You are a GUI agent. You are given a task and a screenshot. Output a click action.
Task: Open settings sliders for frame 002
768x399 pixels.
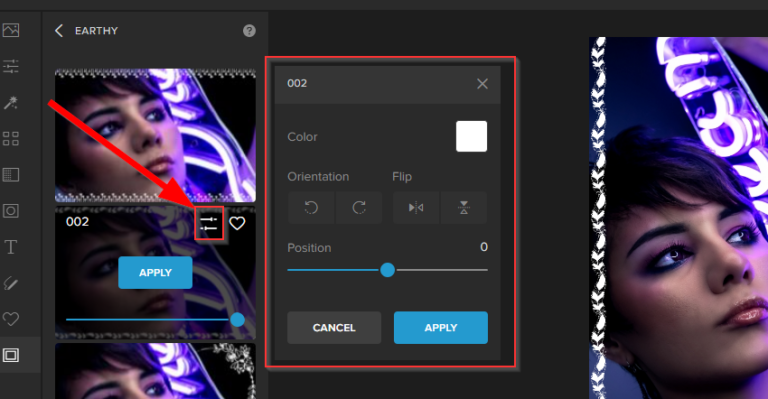pos(209,223)
